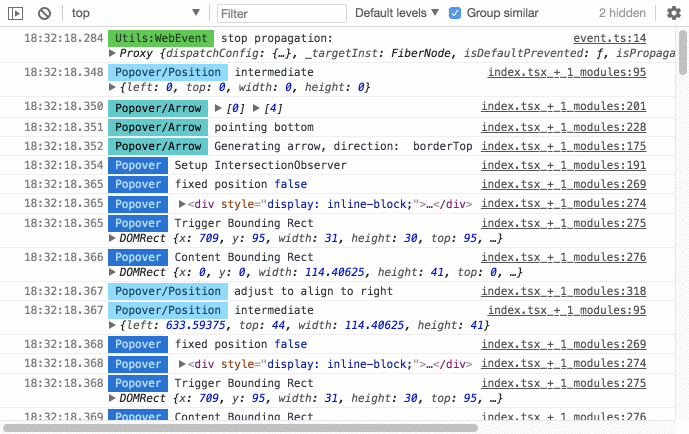Open the index.tsx + 1 modules:191 link
Image resolution: width=689 pixels, height=434 pixels.
(x=563, y=165)
